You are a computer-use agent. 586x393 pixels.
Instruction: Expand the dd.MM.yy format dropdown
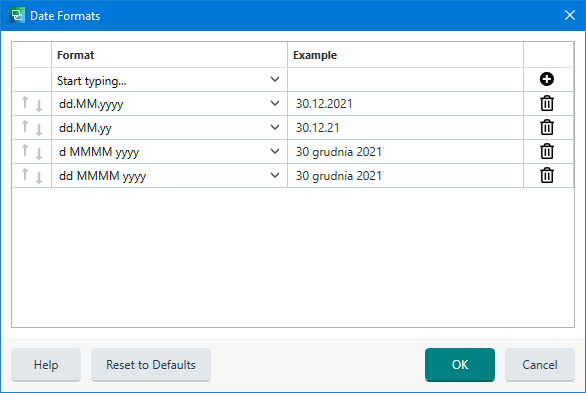(x=275, y=127)
